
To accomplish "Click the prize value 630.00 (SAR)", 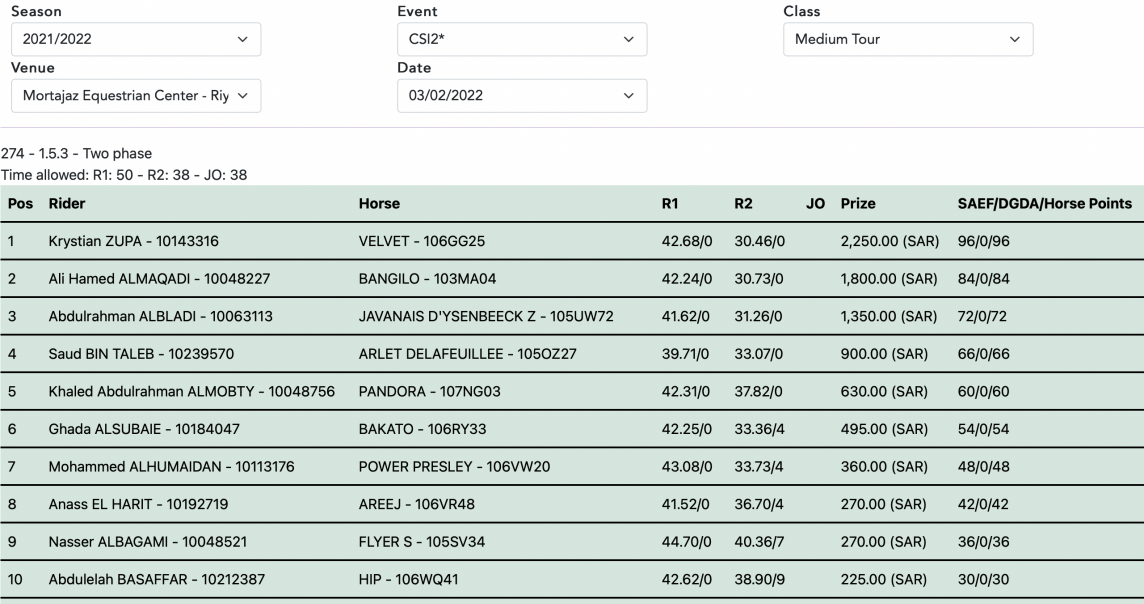I will coord(884,392).
